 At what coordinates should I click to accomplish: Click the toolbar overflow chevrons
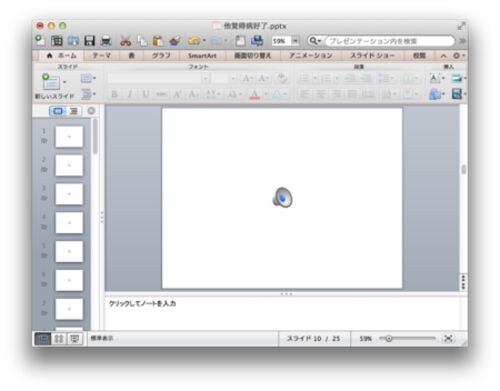462,41
